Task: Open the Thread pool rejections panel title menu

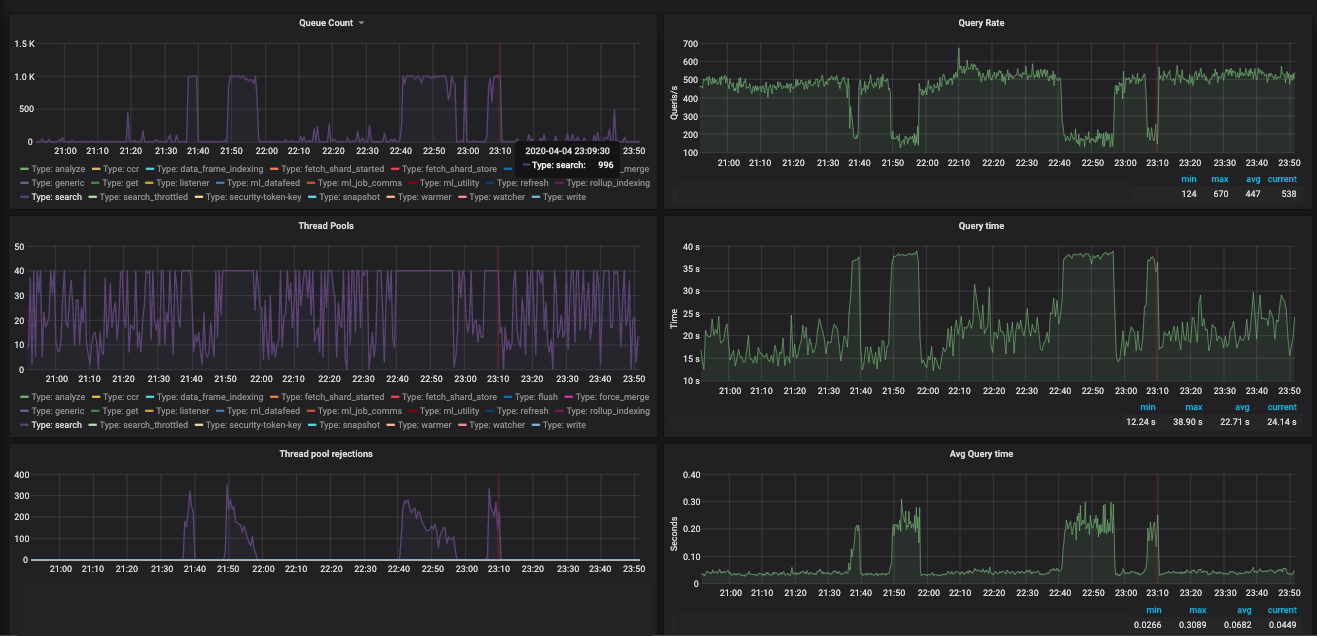Action: [x=325, y=454]
